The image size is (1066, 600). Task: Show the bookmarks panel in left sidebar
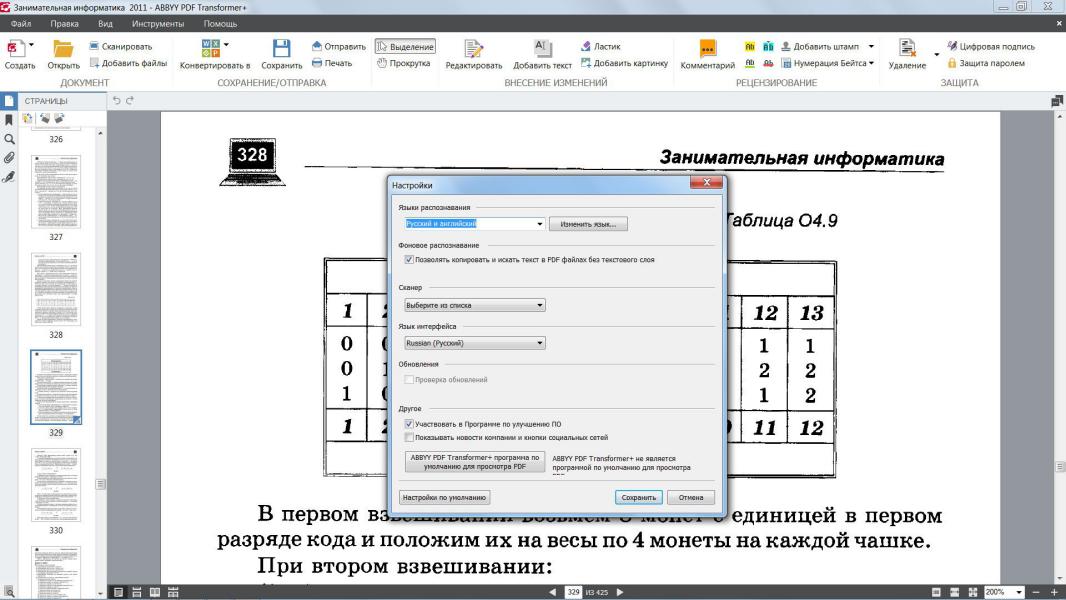click(9, 120)
